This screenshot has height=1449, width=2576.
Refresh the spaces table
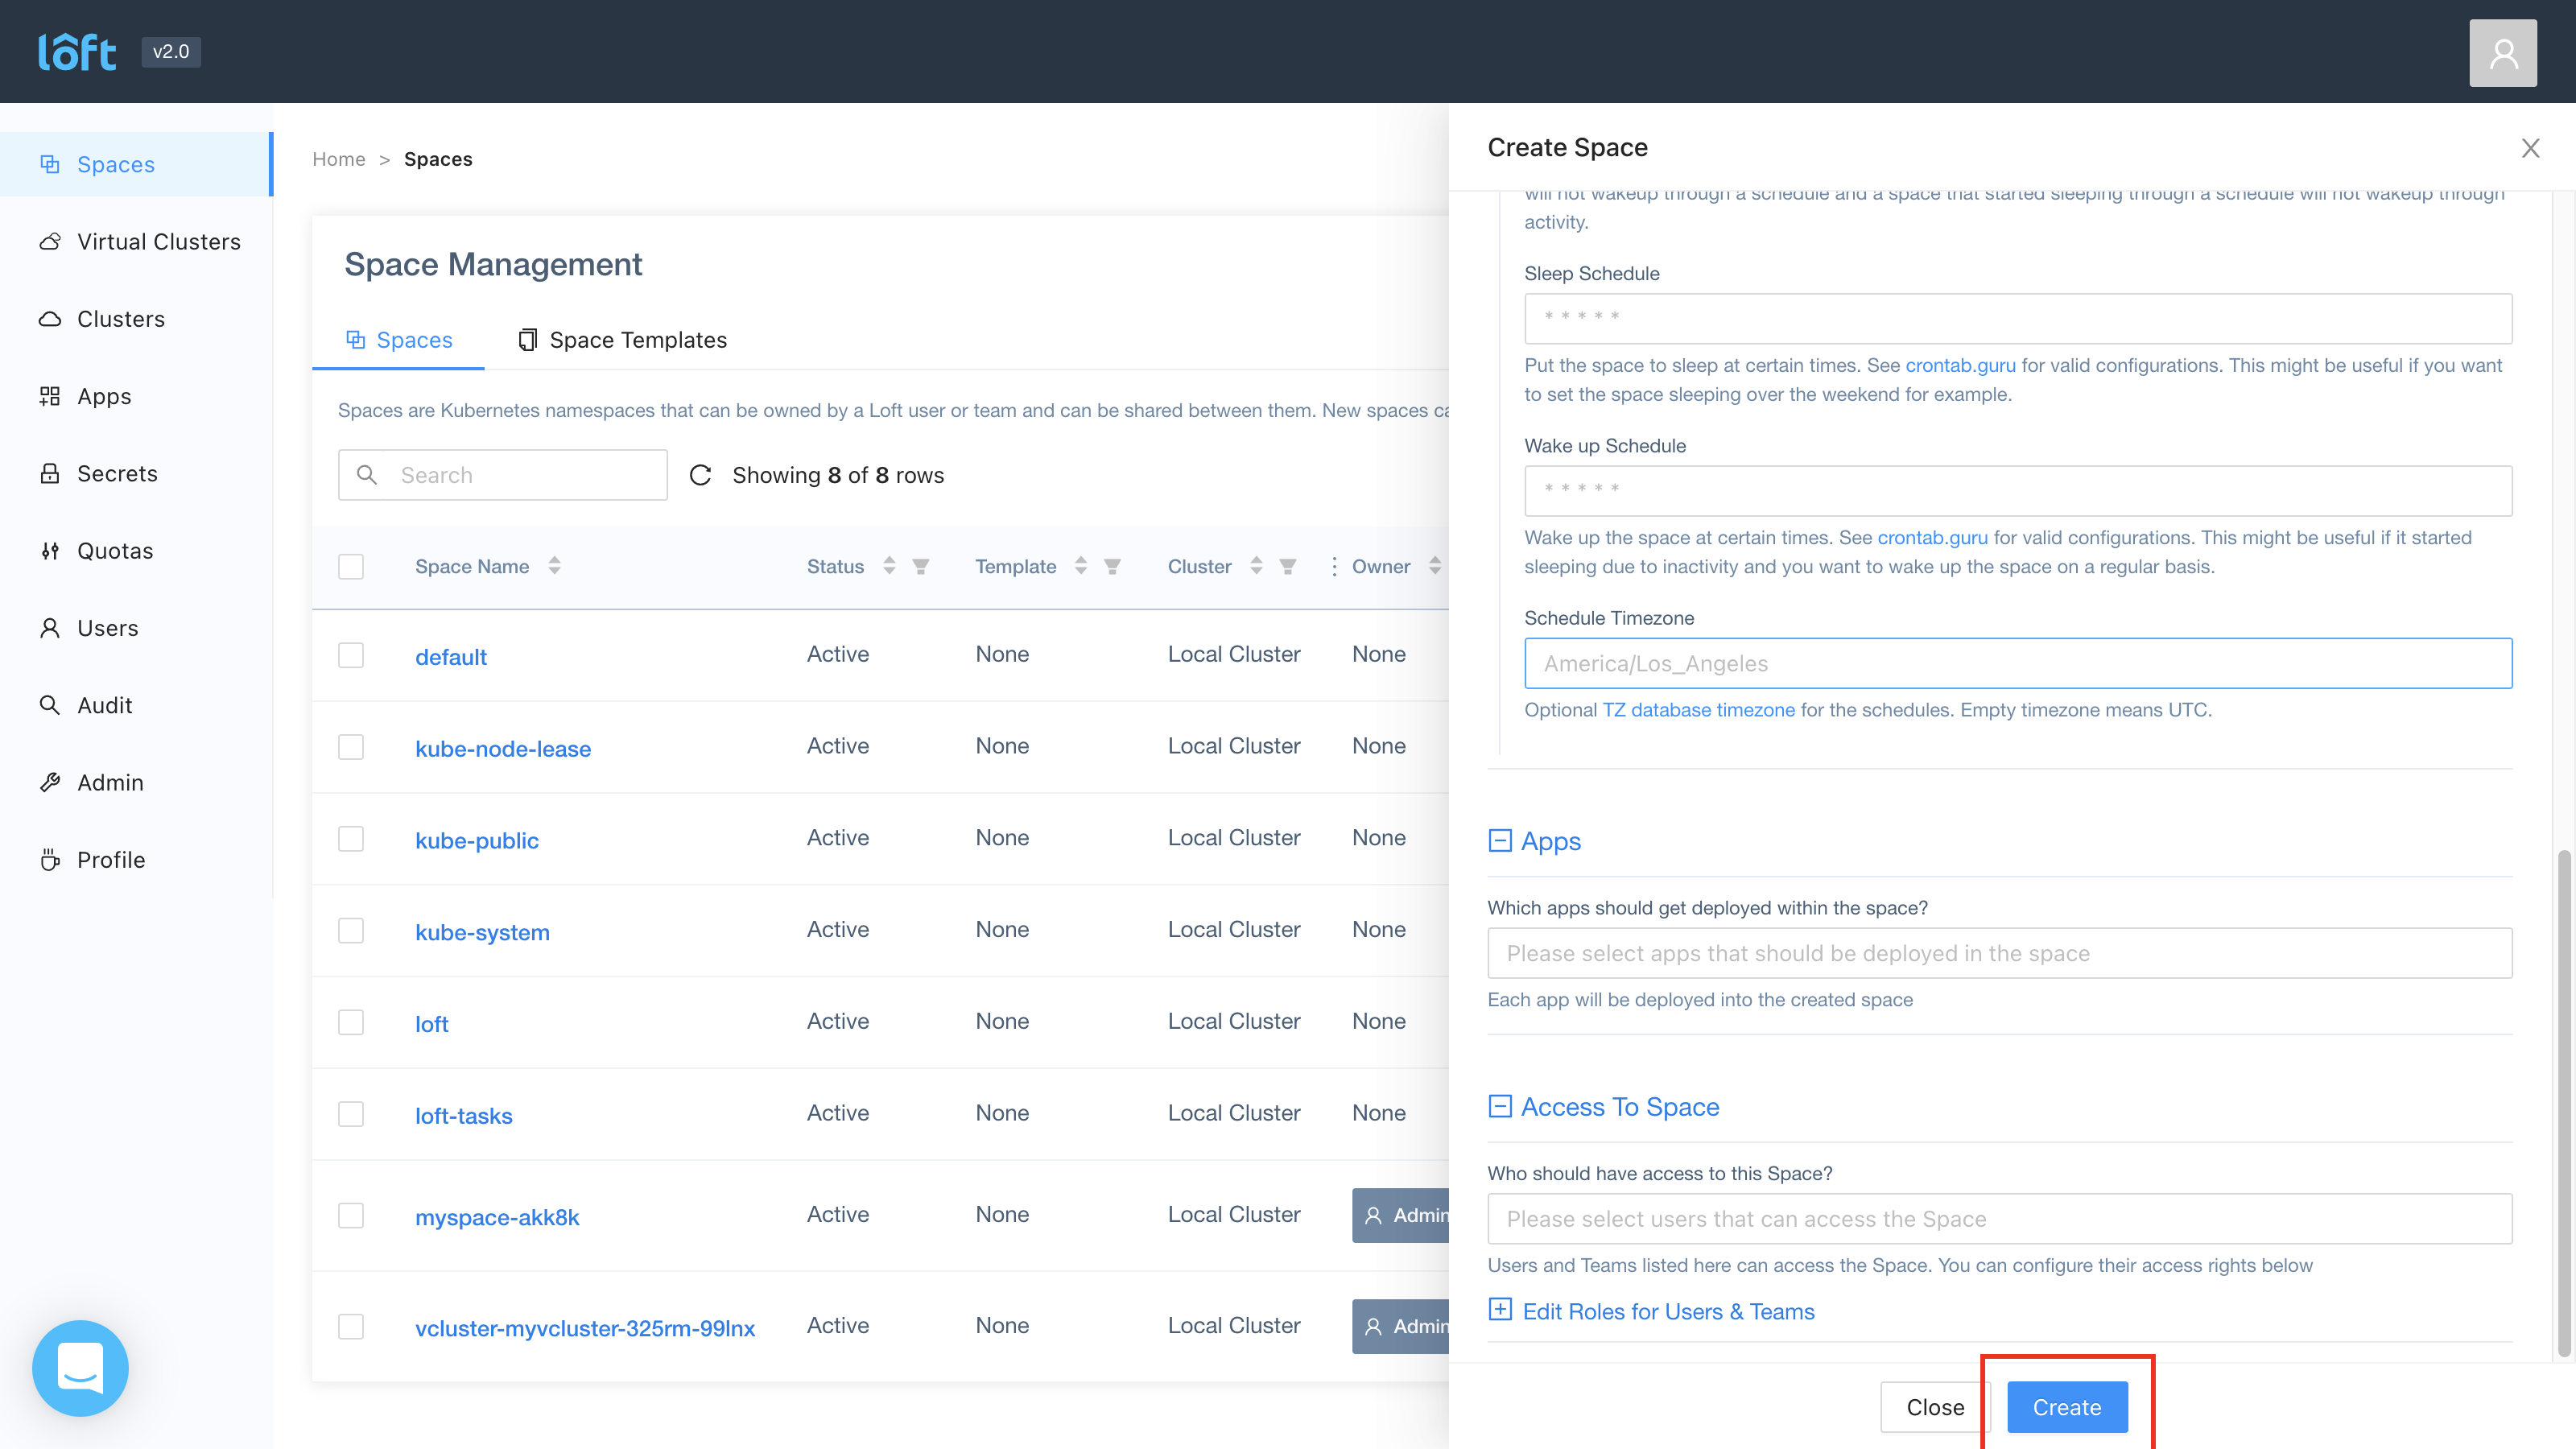pyautogui.click(x=700, y=475)
